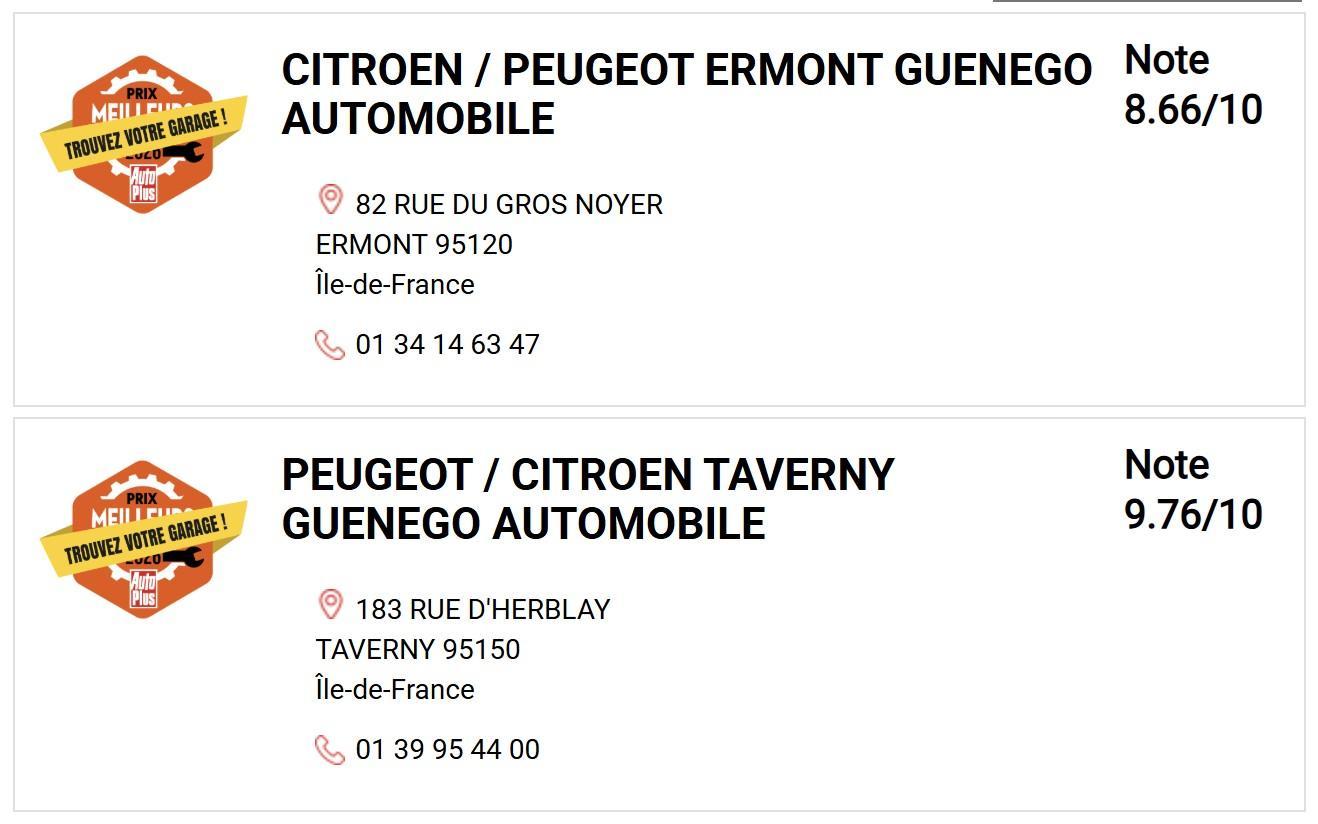Click the Auto Plus logo on the Taverny garage badge
Viewport: 1318px width, 824px height.
143,589
